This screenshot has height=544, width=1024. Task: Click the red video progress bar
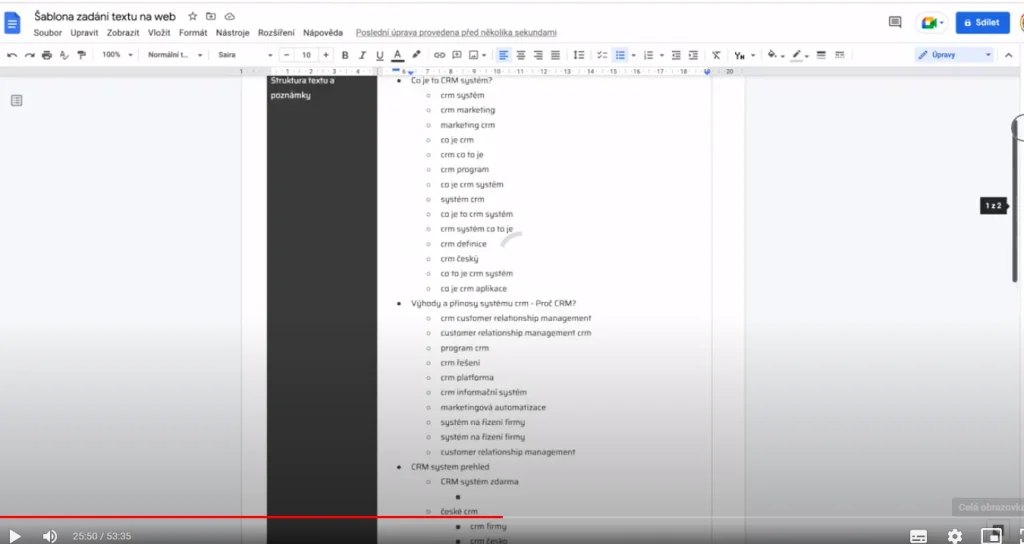pos(250,517)
